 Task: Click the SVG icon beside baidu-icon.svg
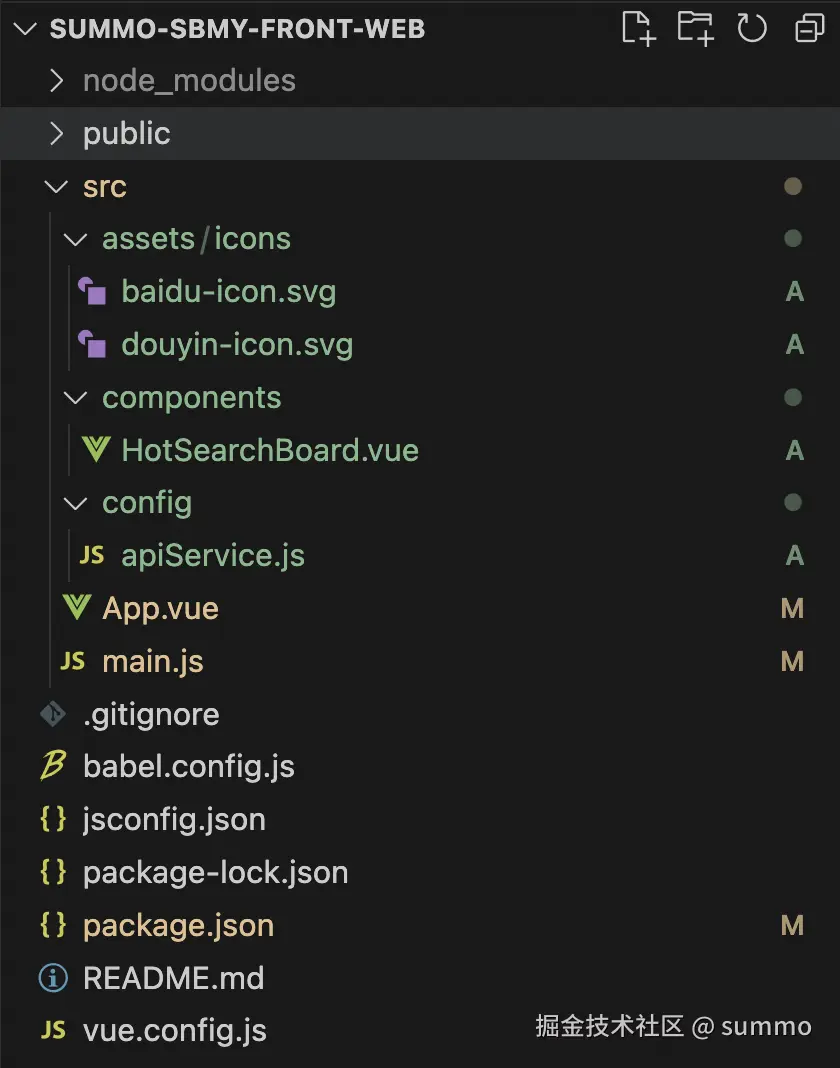point(93,292)
